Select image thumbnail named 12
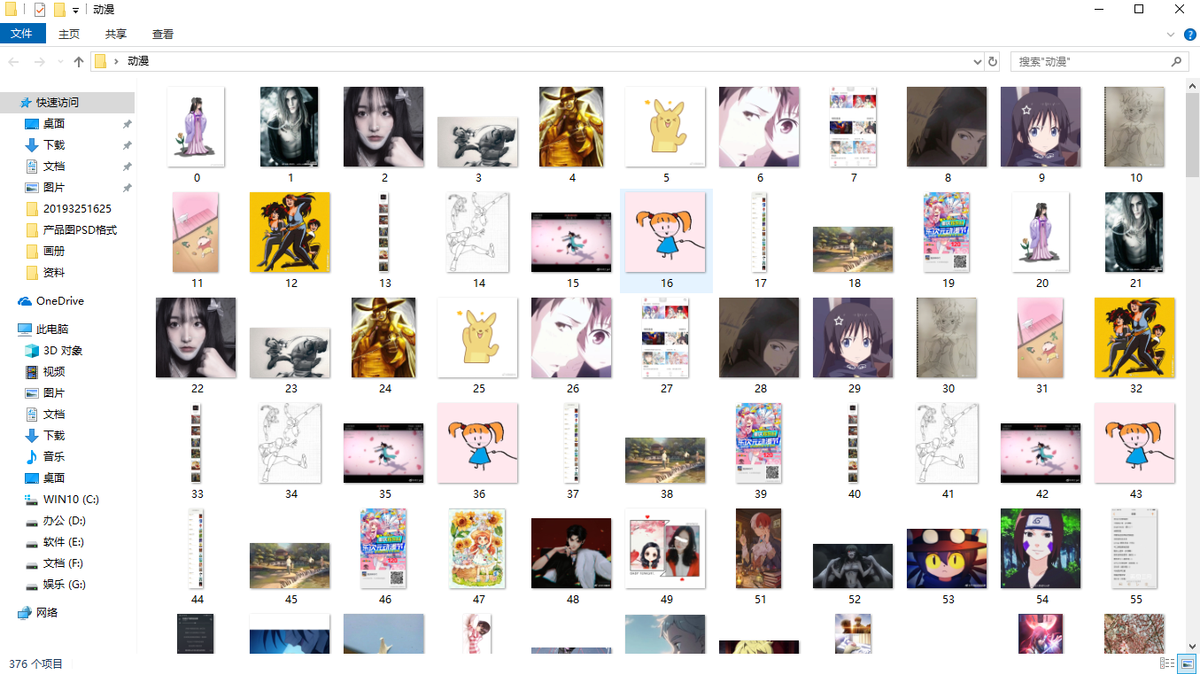 point(290,232)
